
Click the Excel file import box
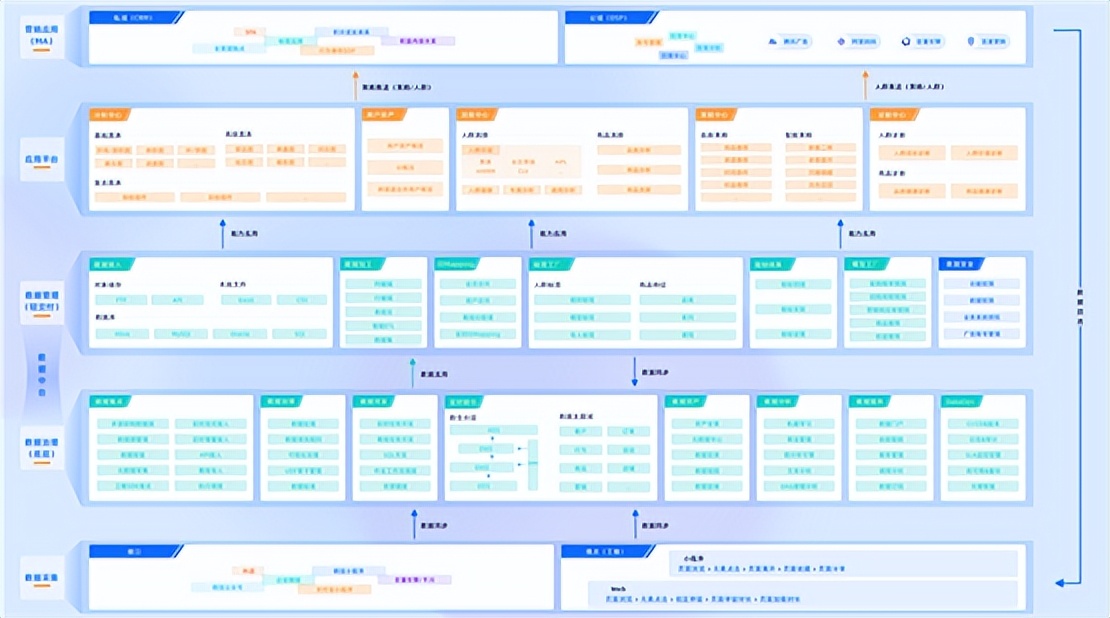(246, 300)
